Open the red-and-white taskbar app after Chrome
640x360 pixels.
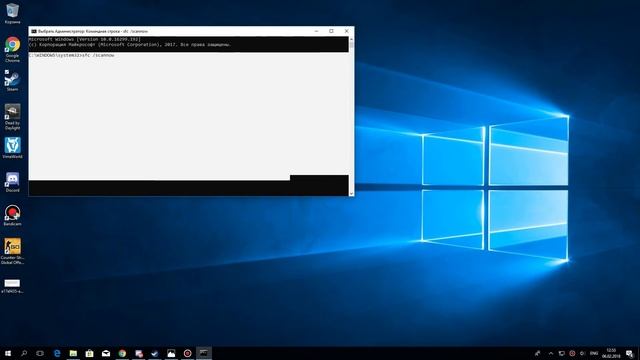(139, 353)
